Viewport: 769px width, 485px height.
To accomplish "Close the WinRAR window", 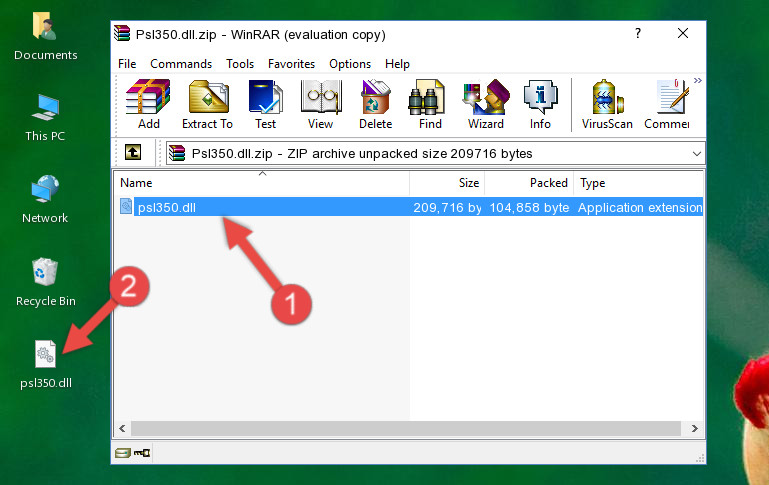I will click(x=683, y=33).
